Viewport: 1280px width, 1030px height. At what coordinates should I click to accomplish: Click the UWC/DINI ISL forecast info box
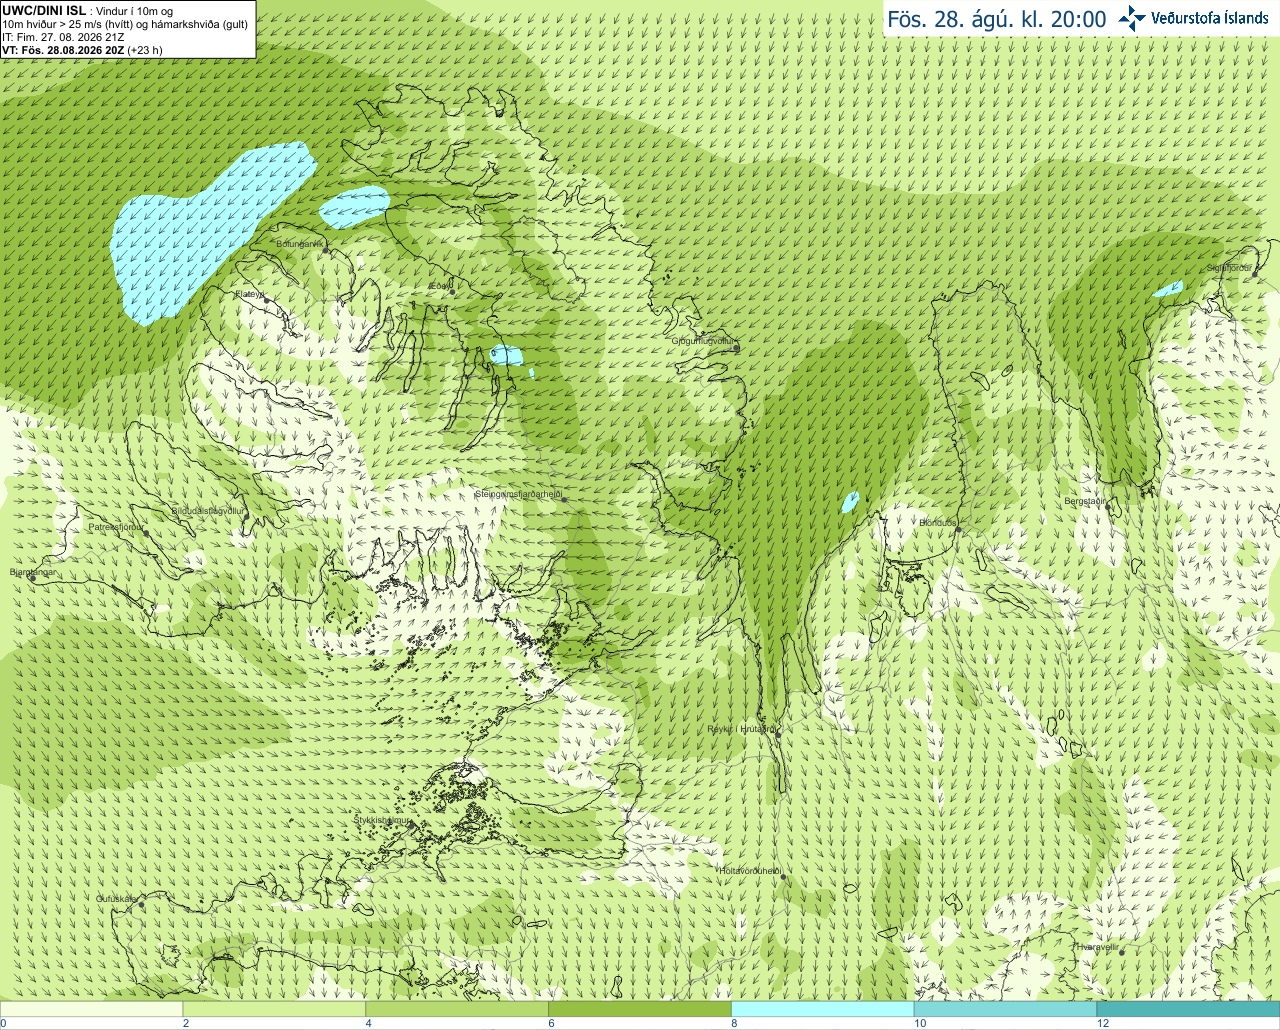coord(128,29)
